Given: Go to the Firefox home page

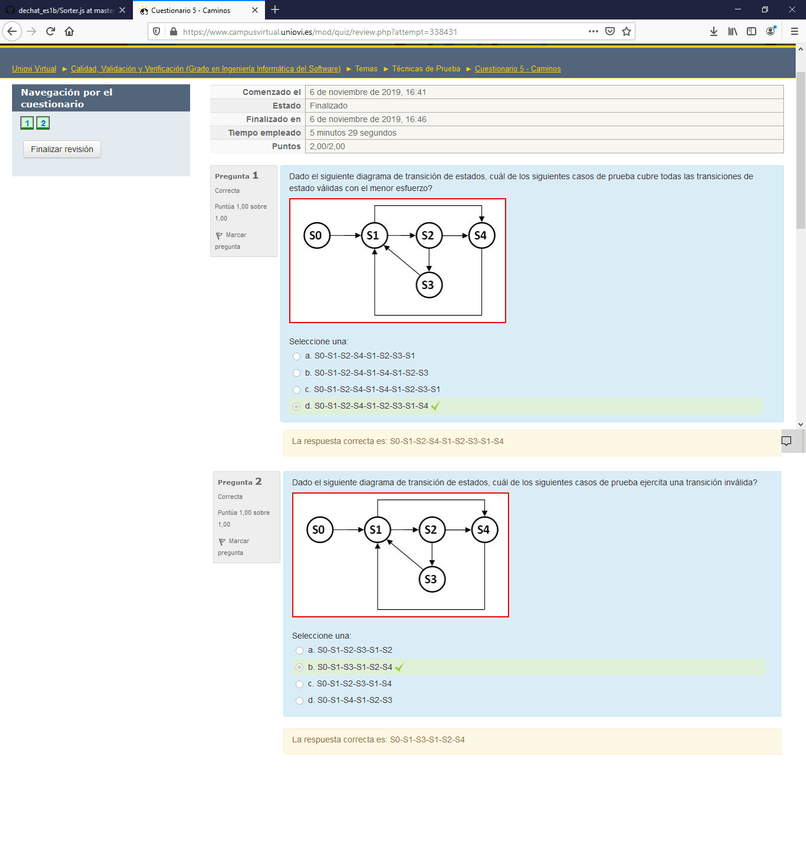Looking at the screenshot, I should pyautogui.click(x=68, y=31).
